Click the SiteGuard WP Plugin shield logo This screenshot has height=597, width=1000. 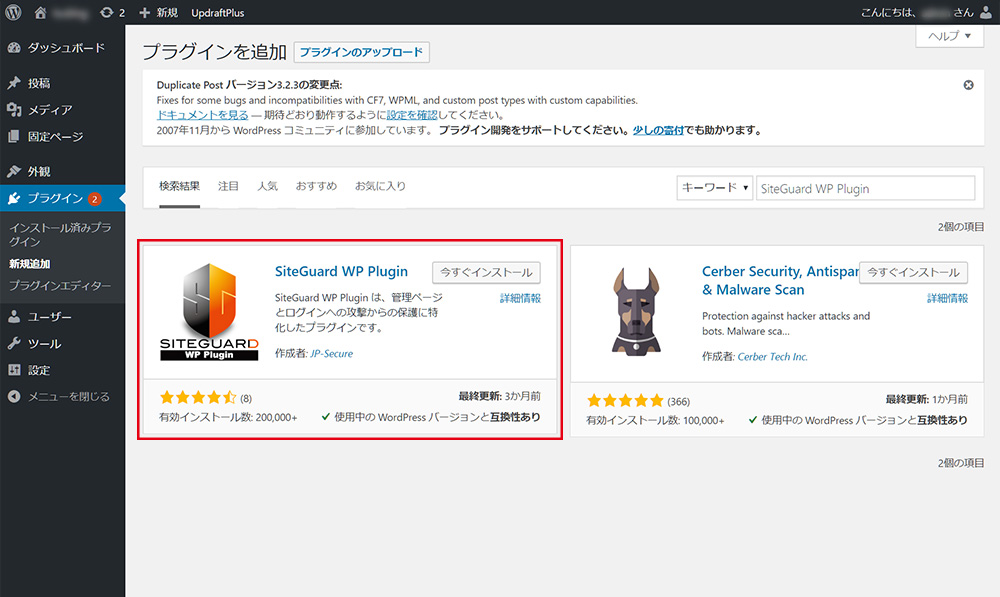coord(209,312)
